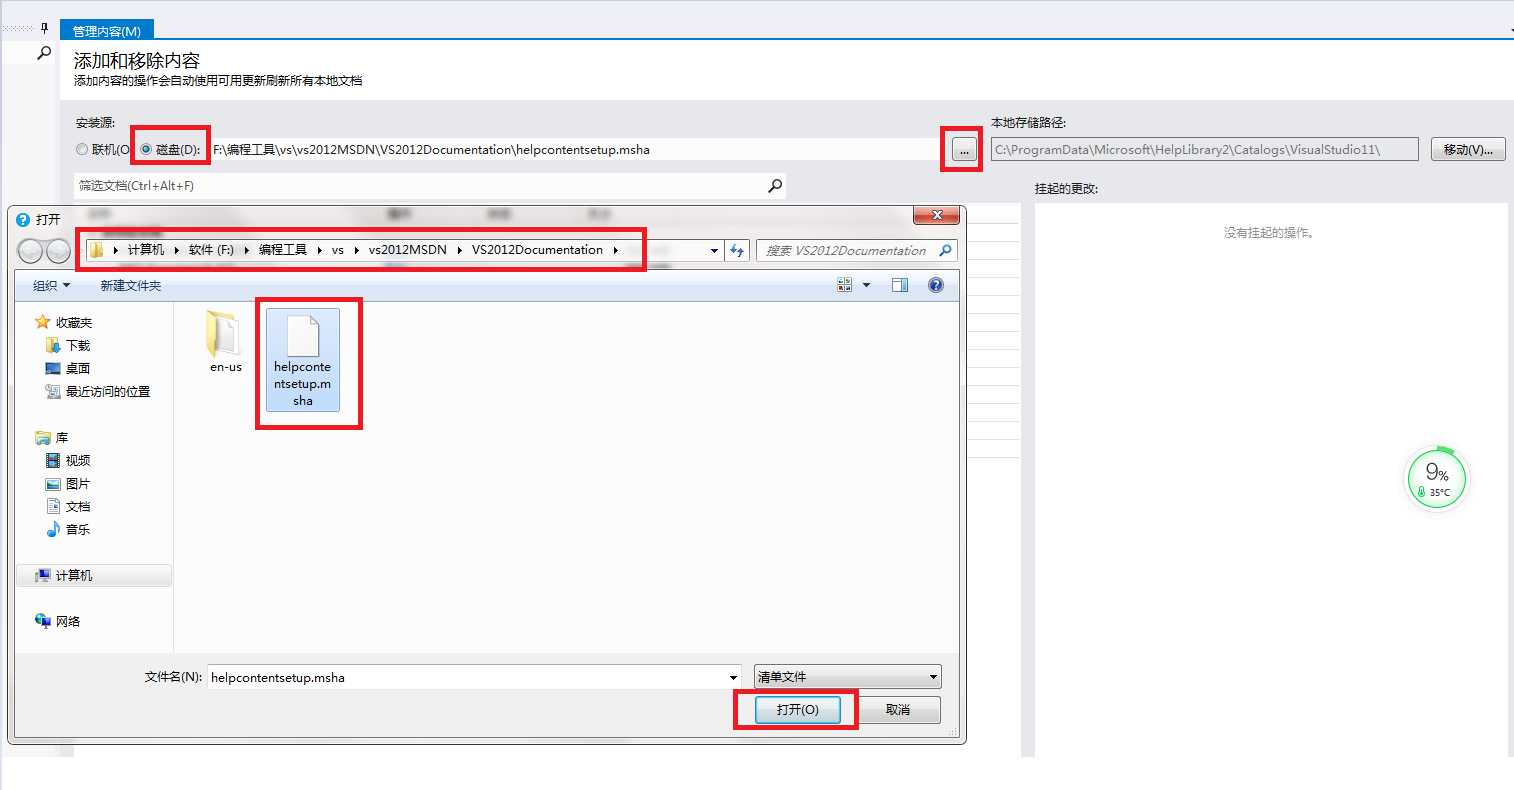
Task: Select the 联机 radio button
Action: point(82,149)
